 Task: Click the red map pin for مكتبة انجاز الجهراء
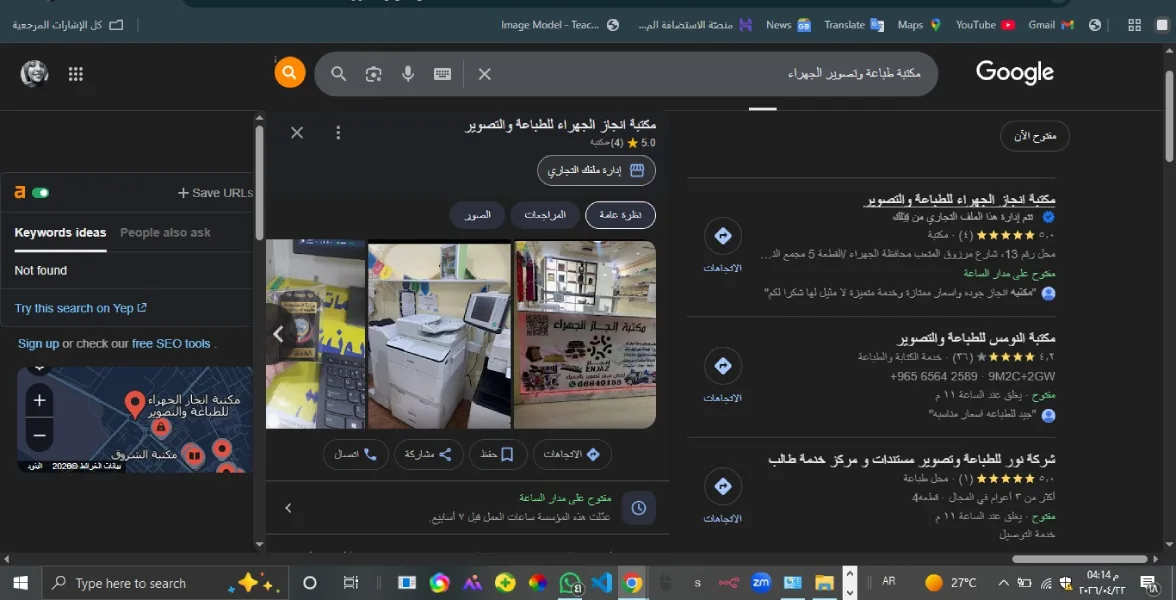pyautogui.click(x=134, y=404)
